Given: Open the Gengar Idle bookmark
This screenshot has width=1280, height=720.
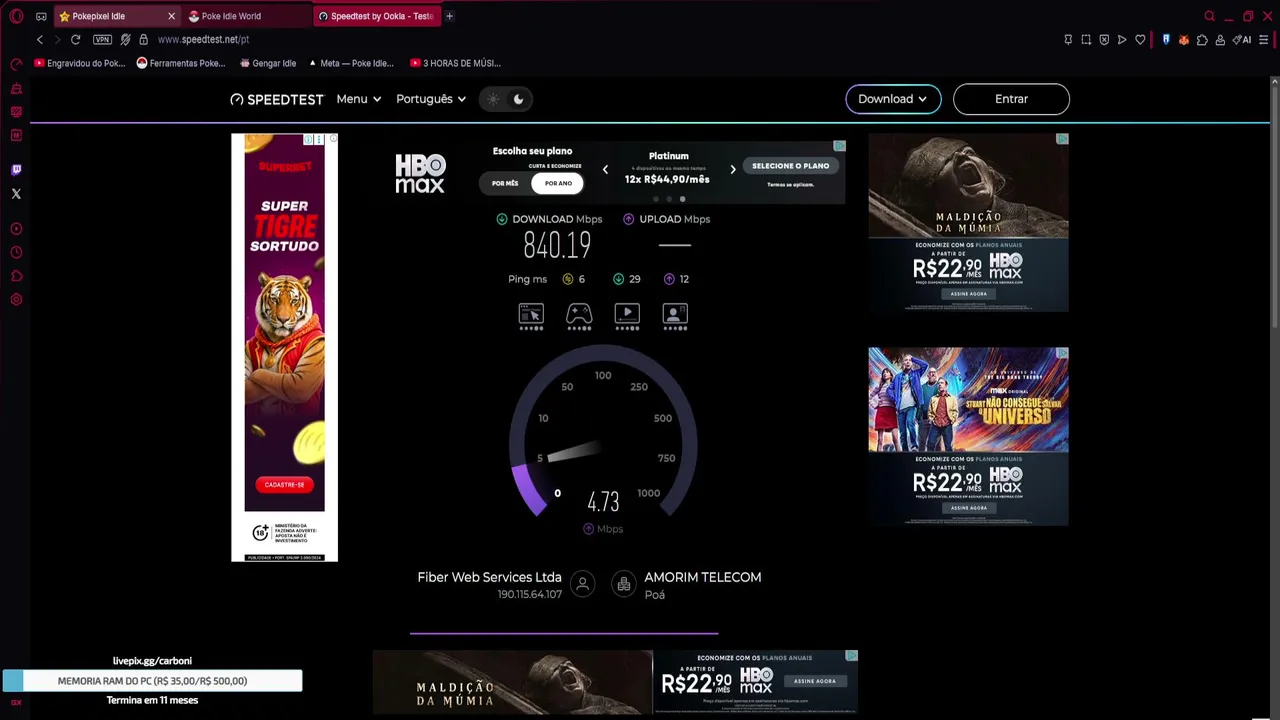Looking at the screenshot, I should pyautogui.click(x=268, y=63).
